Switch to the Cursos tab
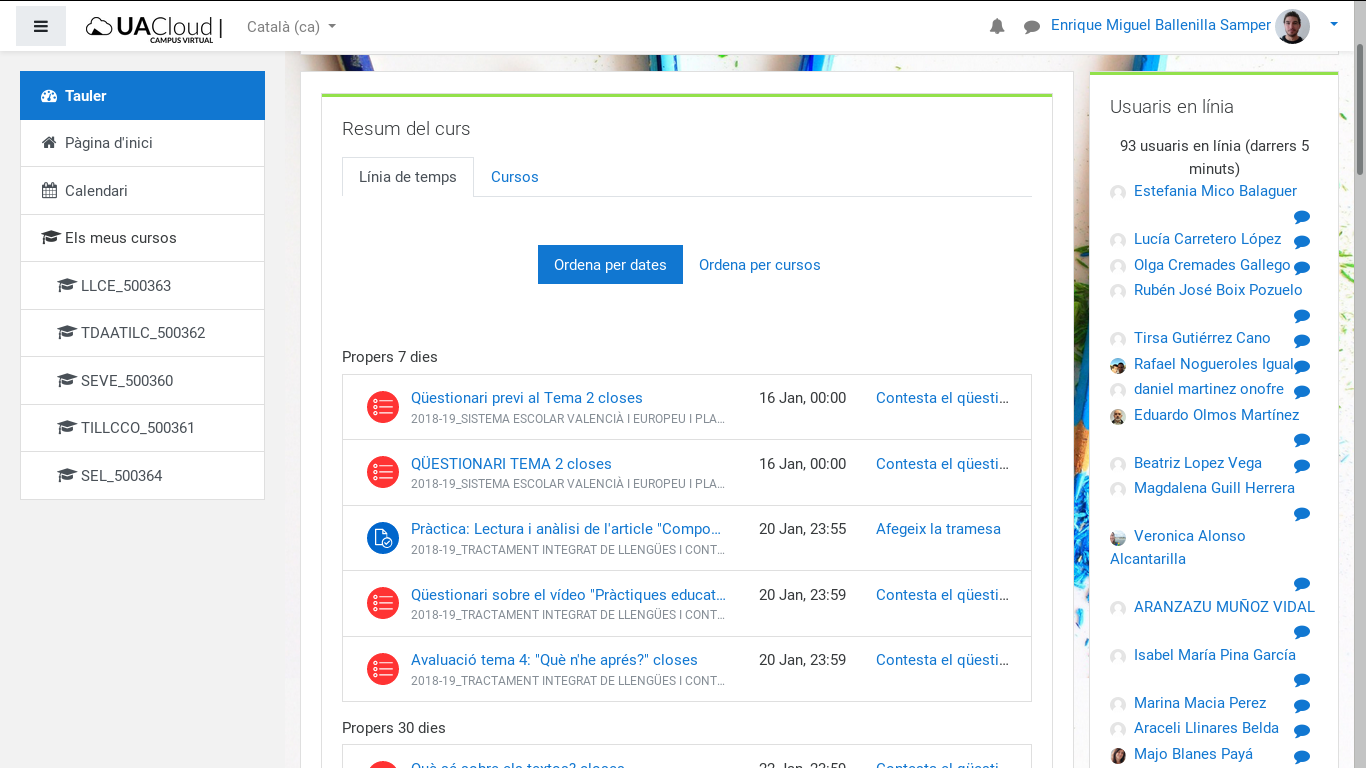 514,177
